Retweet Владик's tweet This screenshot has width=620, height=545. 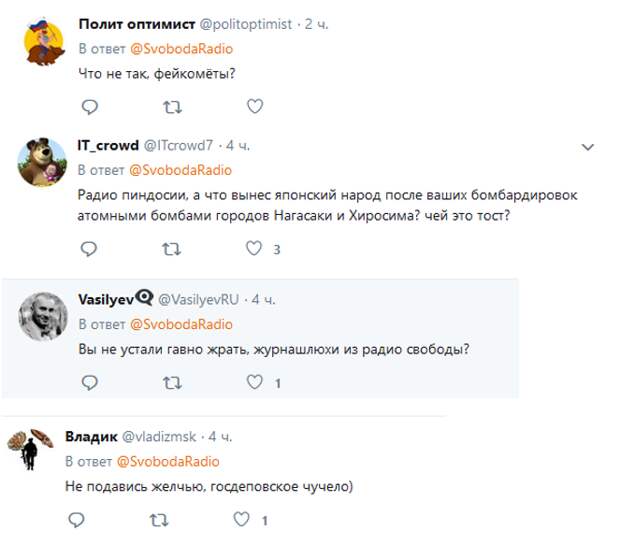[159, 520]
